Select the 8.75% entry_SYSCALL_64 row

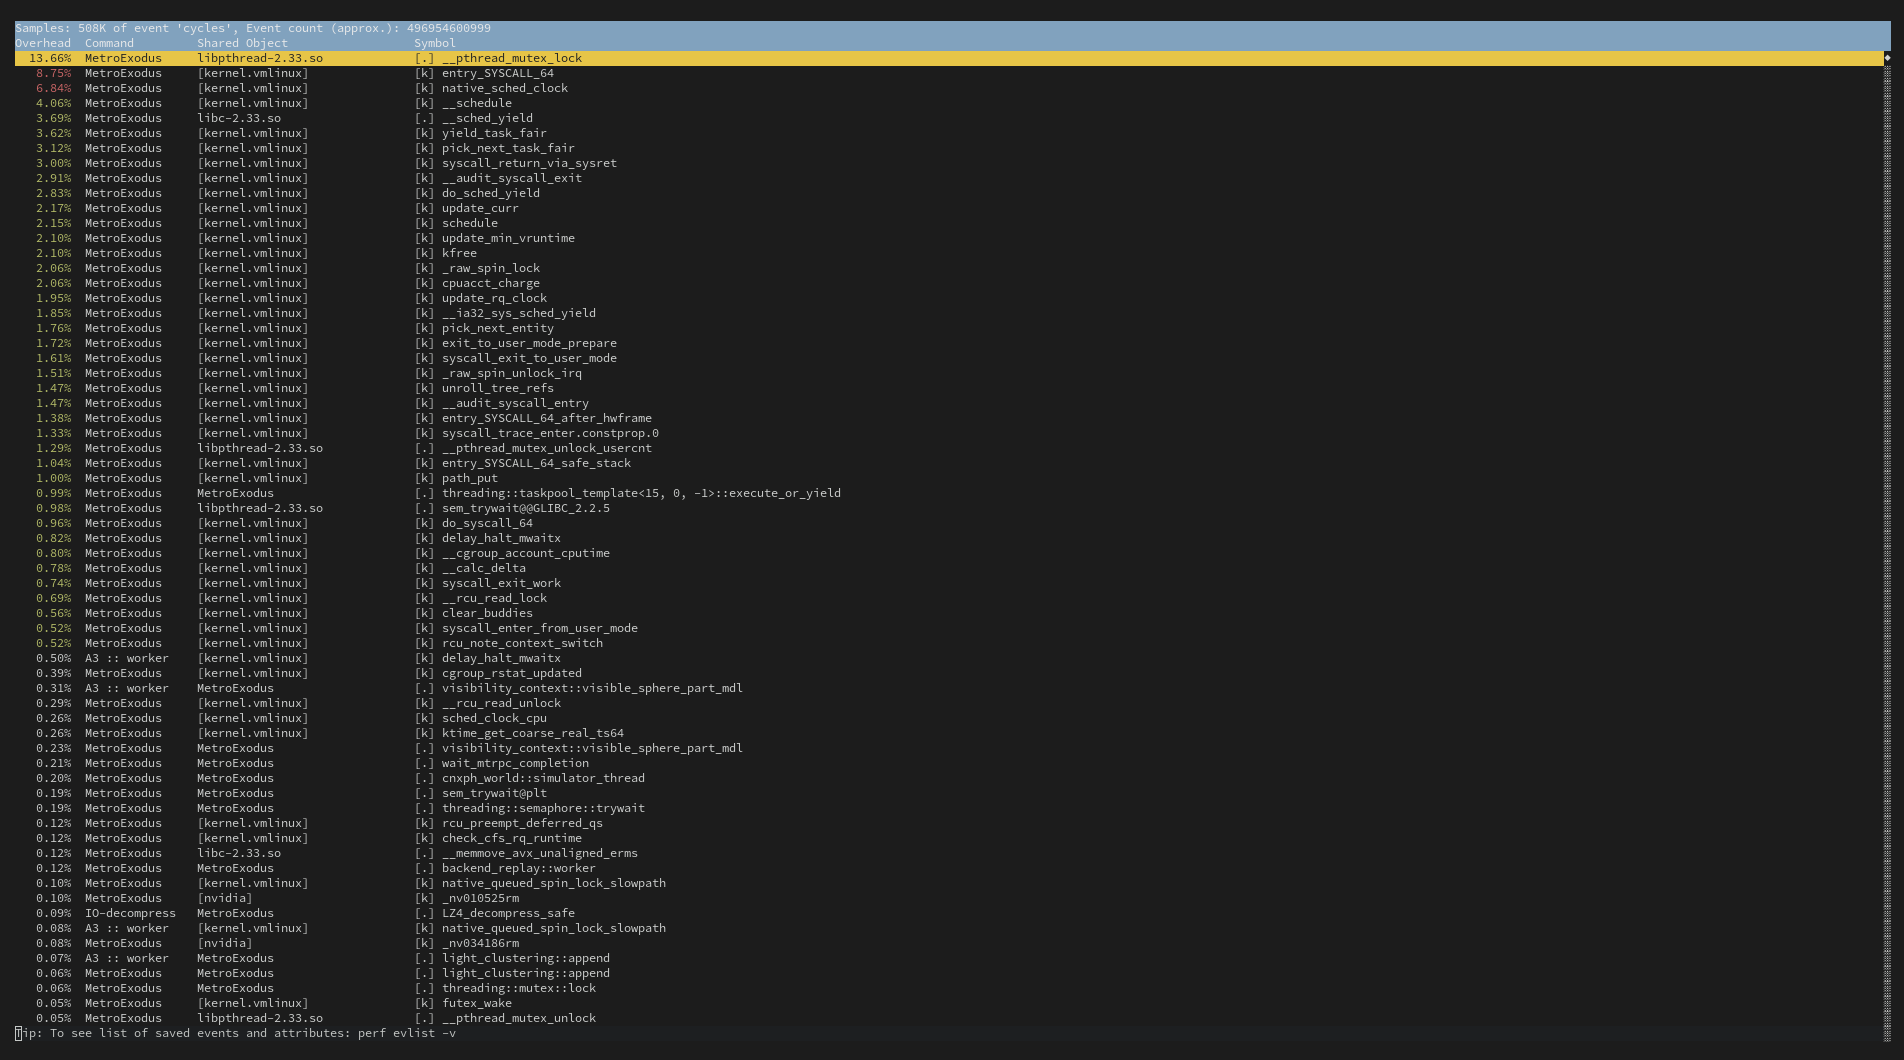pyautogui.click(x=497, y=73)
